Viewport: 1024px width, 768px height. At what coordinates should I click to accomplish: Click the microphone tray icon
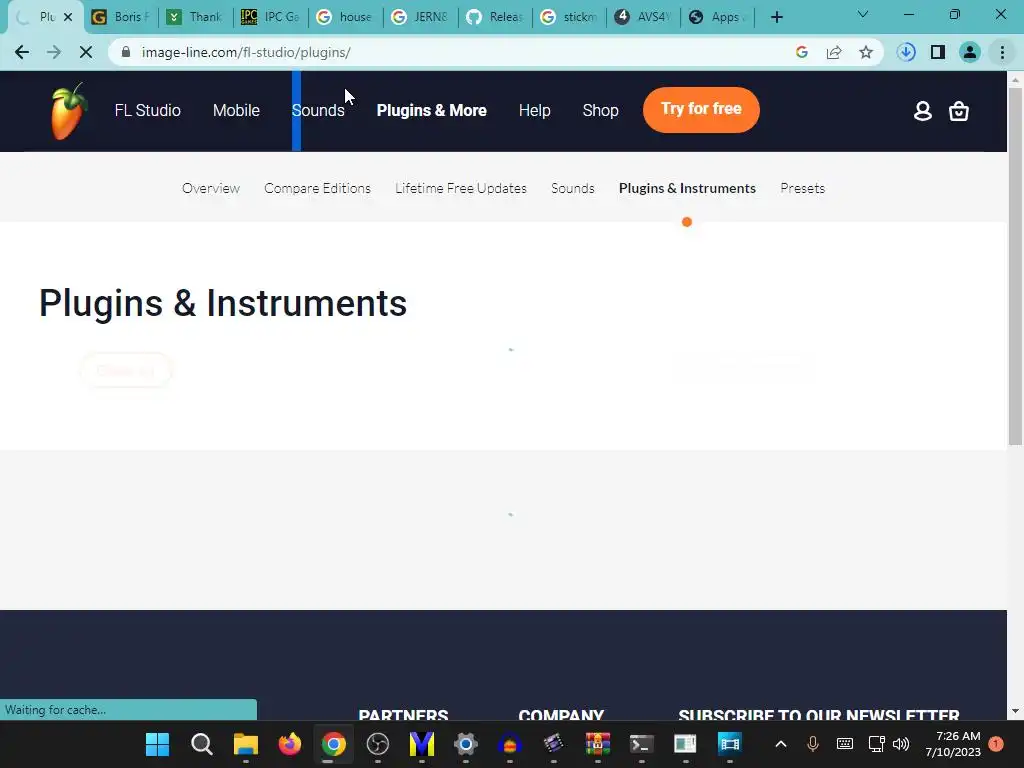pos(812,744)
